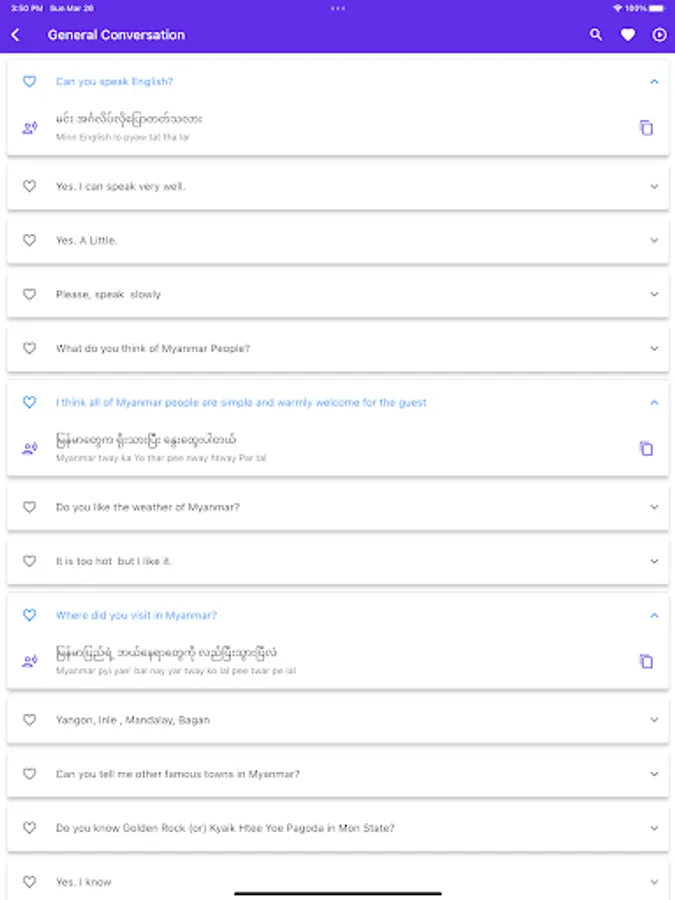Play audio for 'Can you speak English?' translation
The width and height of the screenshot is (675, 900).
pyautogui.click(x=30, y=127)
